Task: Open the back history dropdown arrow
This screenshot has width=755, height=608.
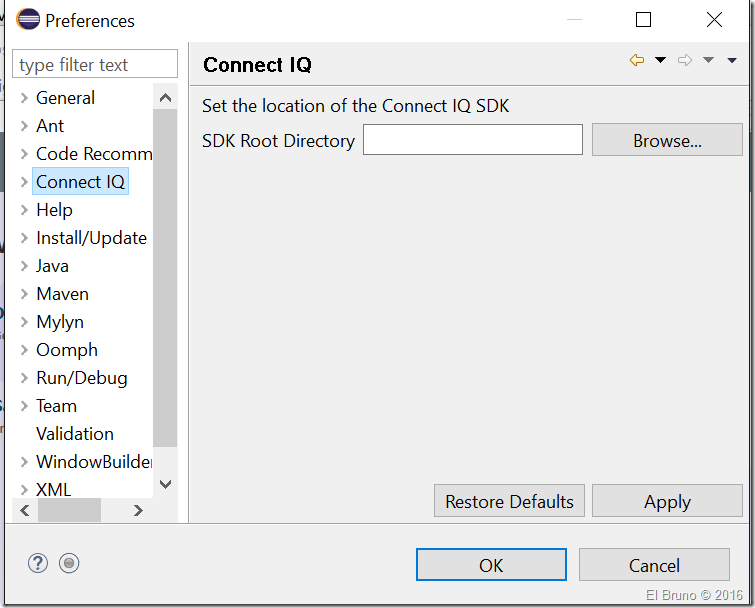Action: (660, 61)
